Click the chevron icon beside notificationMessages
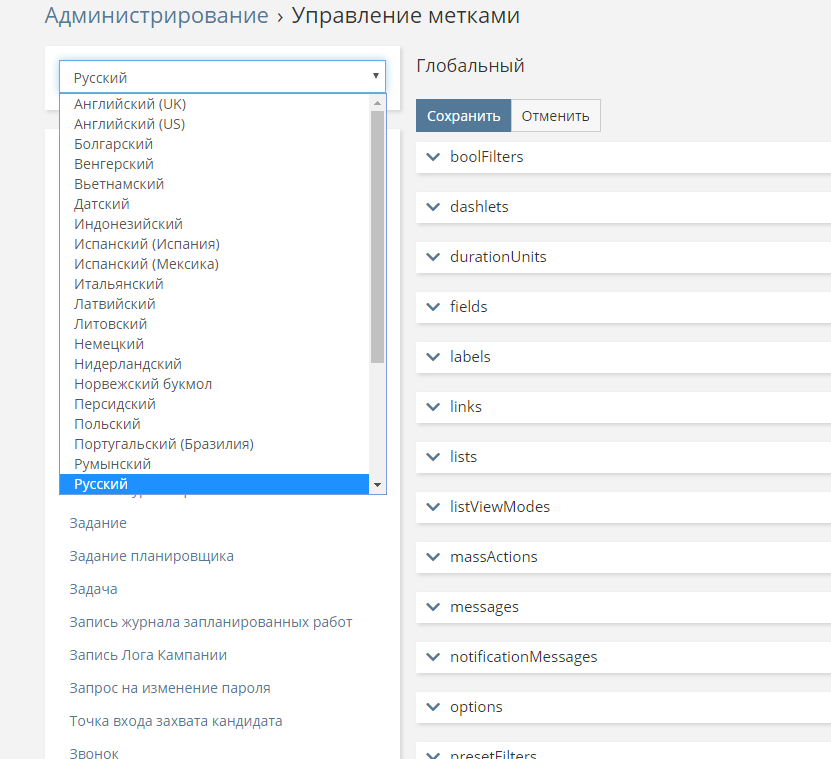The height and width of the screenshot is (759, 831). coord(433,657)
